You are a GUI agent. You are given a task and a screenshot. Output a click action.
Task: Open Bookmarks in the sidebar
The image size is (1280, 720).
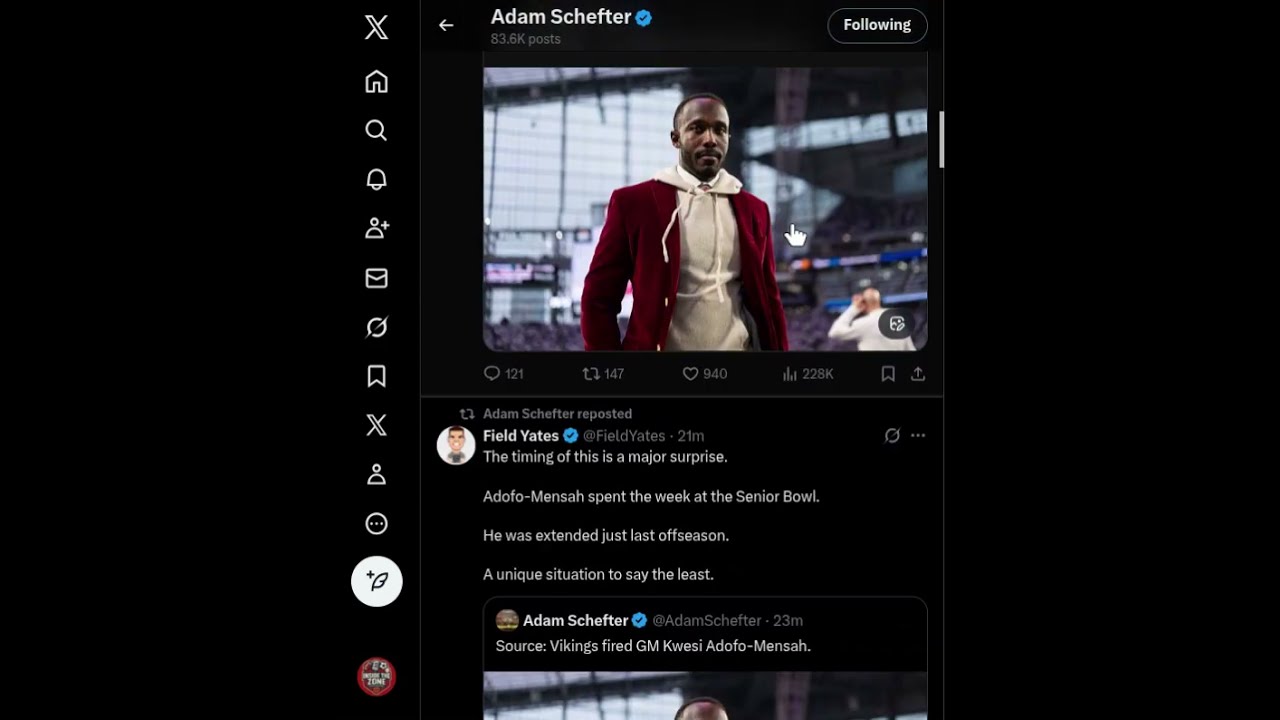pyautogui.click(x=376, y=376)
